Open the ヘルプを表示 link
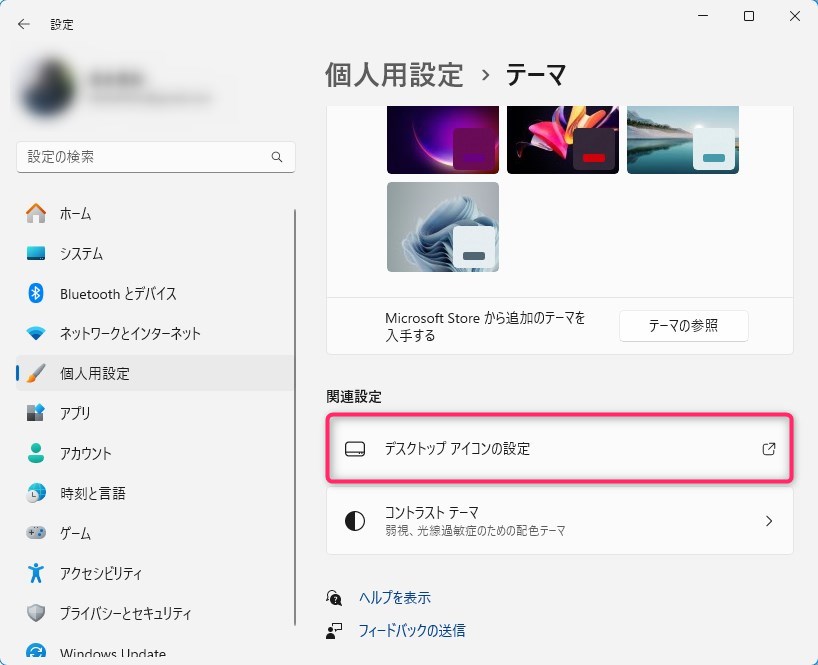The image size is (818, 665). (x=394, y=598)
